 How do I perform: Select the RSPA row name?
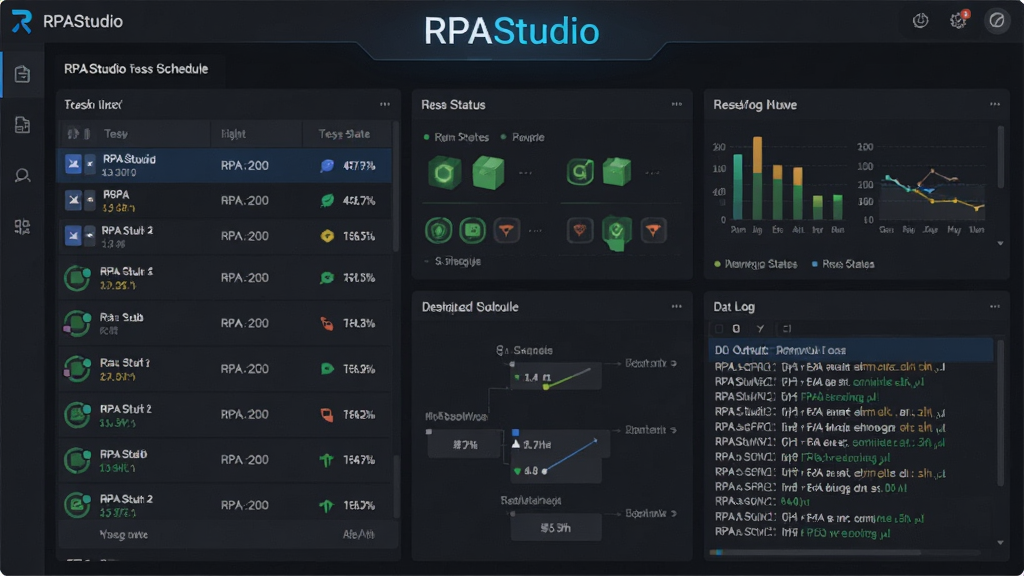[116, 195]
